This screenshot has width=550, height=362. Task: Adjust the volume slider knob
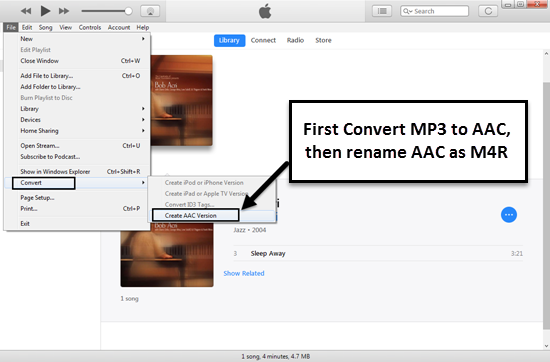[x=128, y=11]
